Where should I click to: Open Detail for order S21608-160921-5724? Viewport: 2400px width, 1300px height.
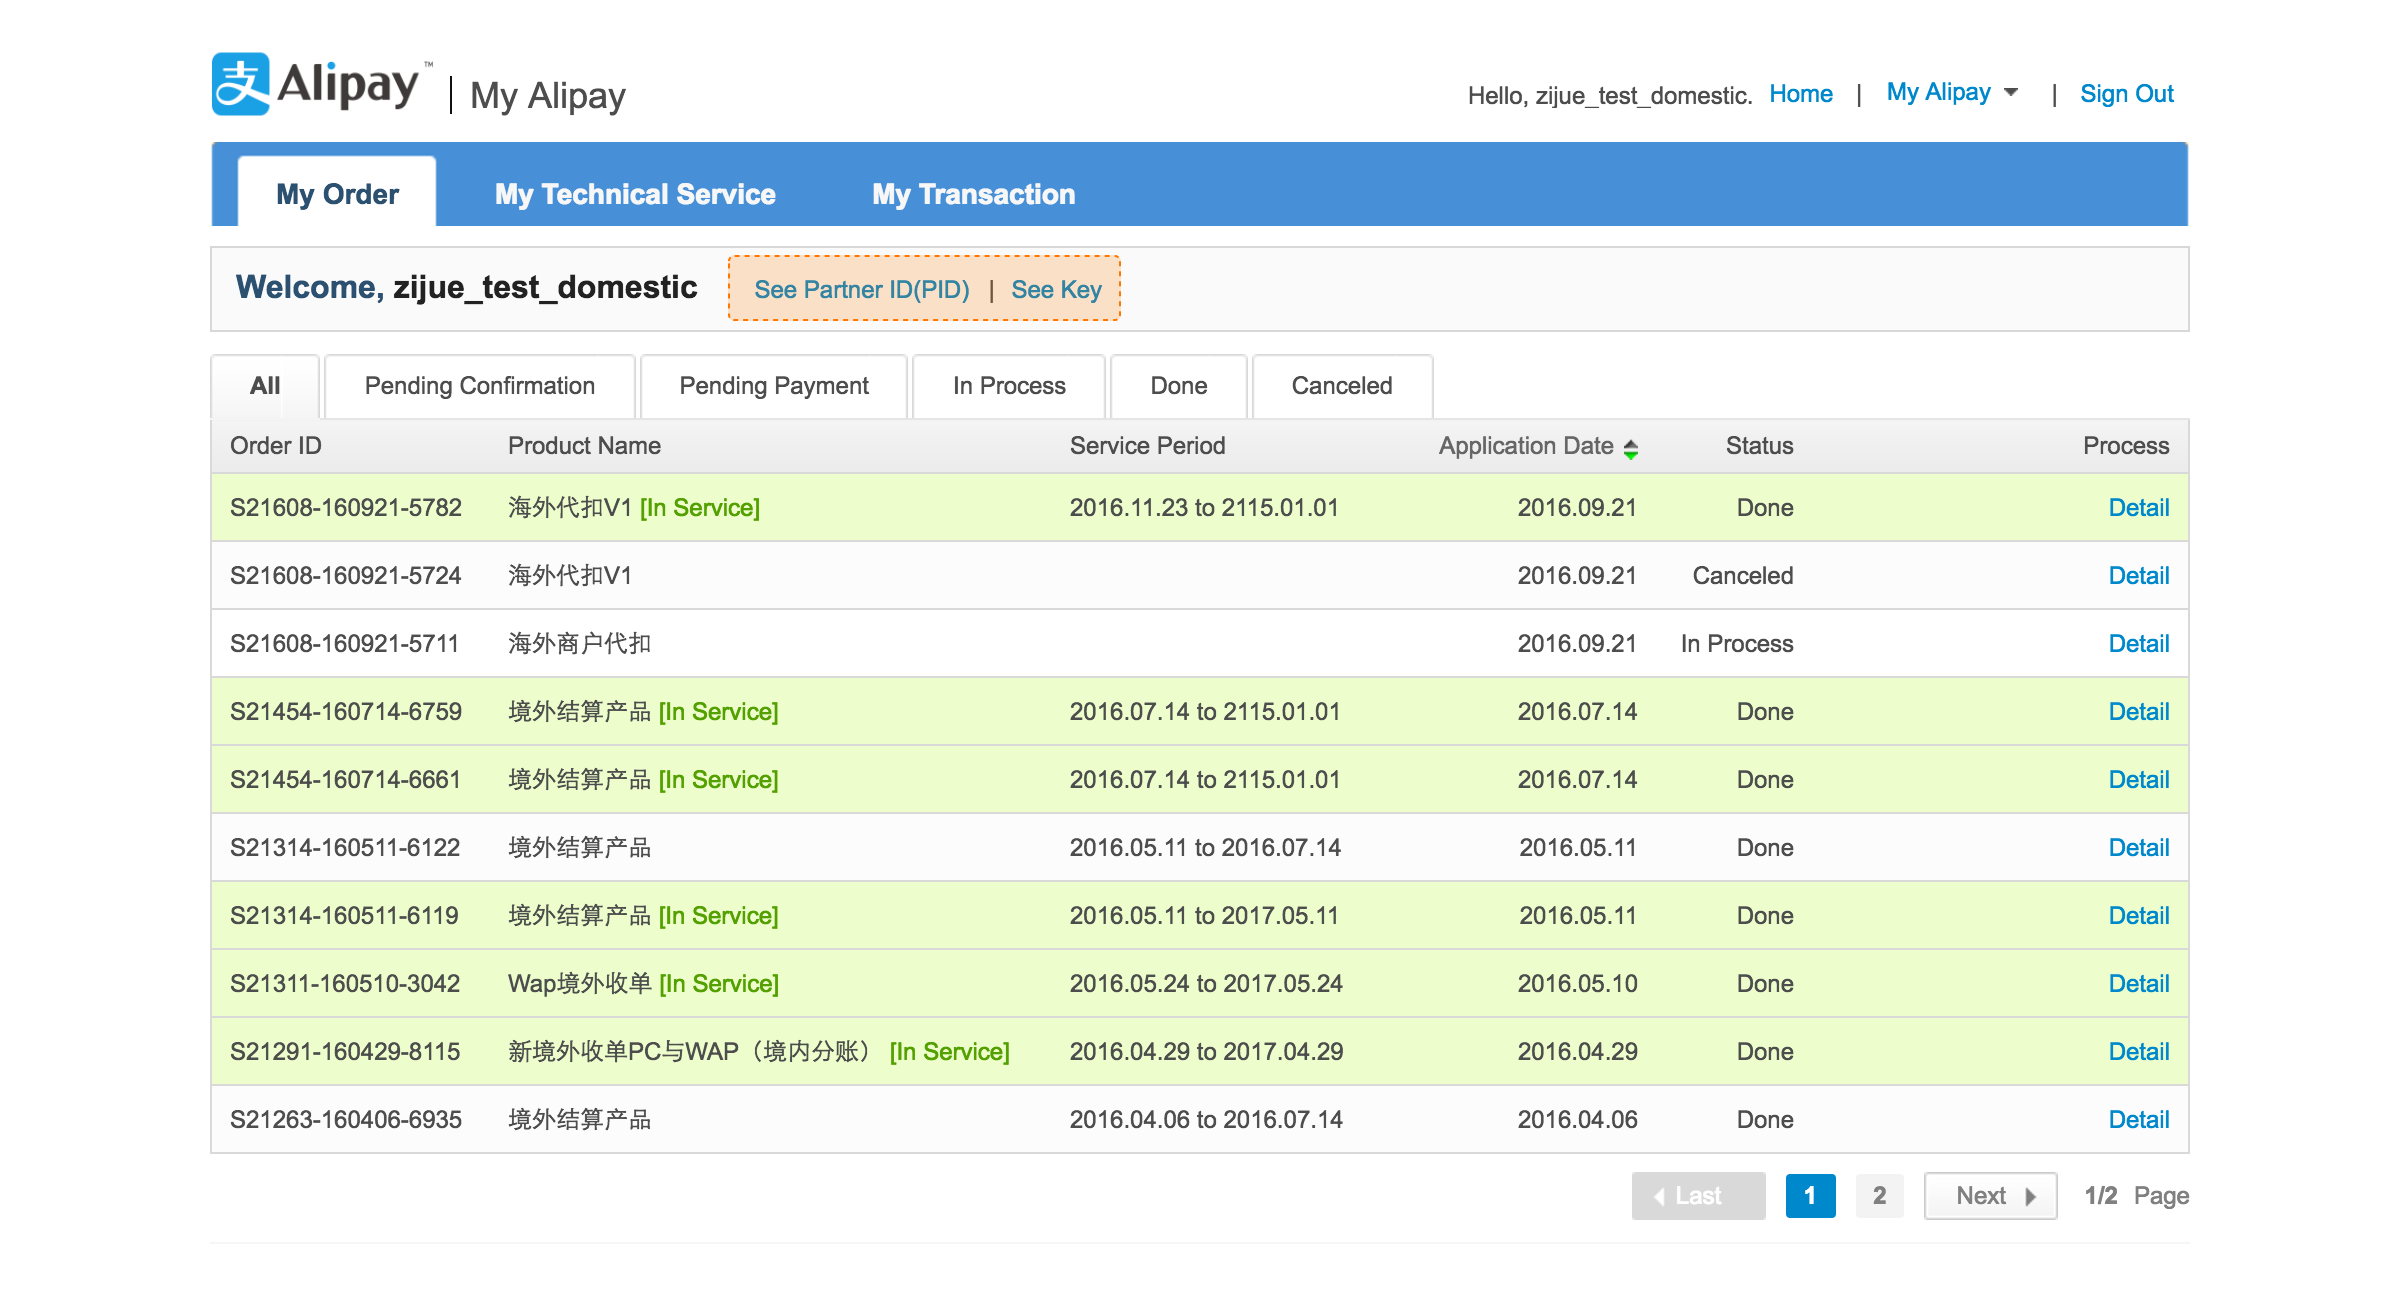pyautogui.click(x=2138, y=576)
